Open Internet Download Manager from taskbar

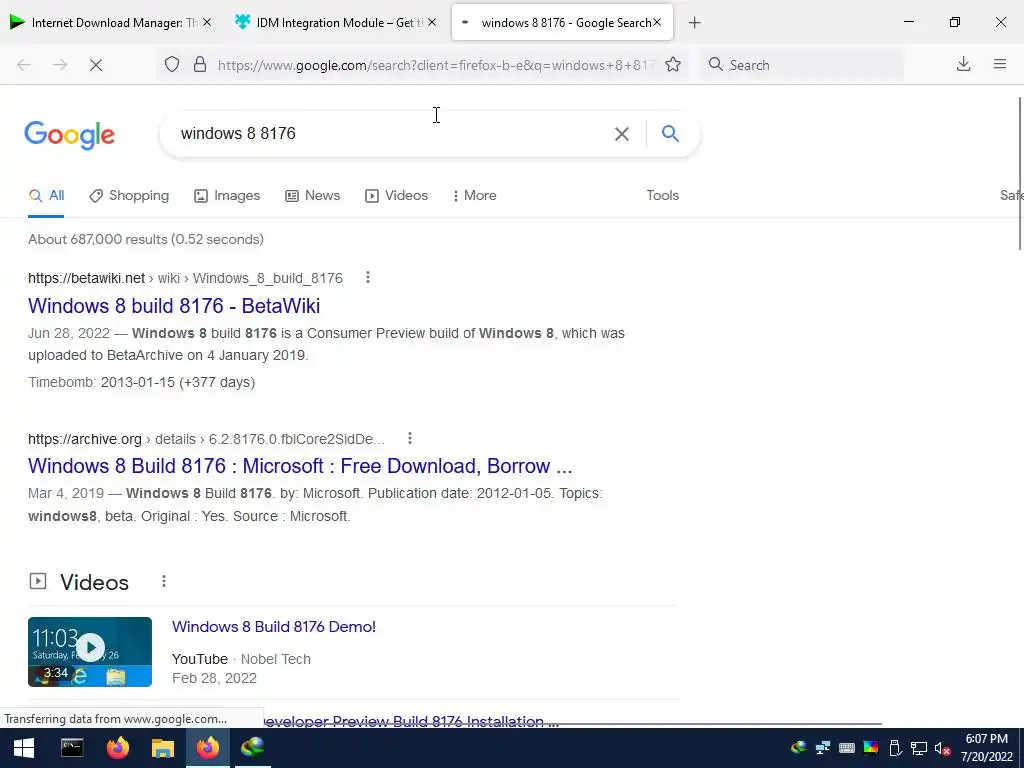[x=253, y=748]
